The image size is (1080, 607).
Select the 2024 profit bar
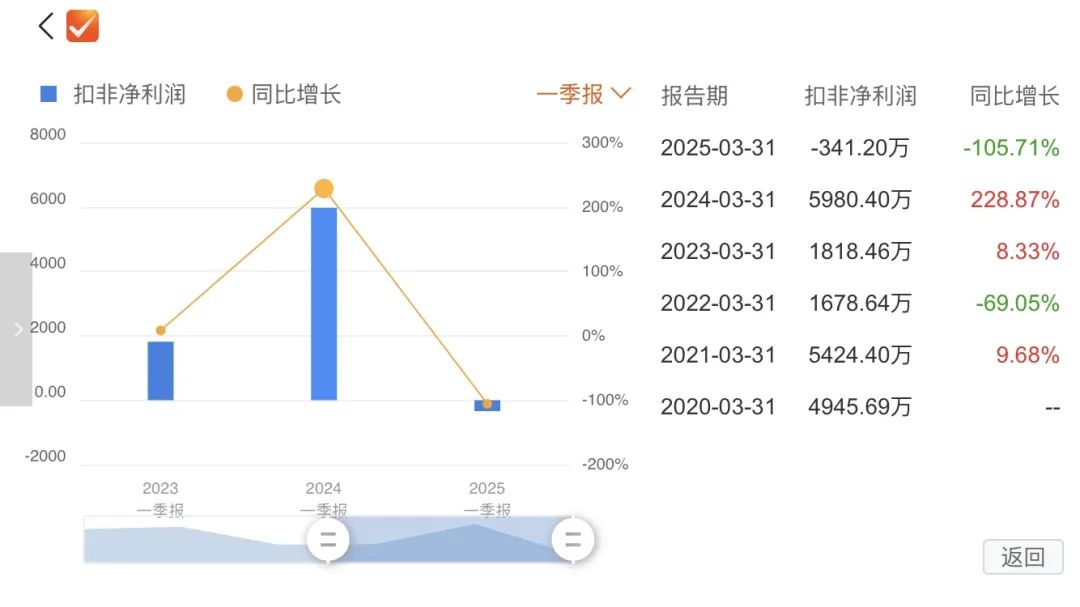click(x=324, y=304)
